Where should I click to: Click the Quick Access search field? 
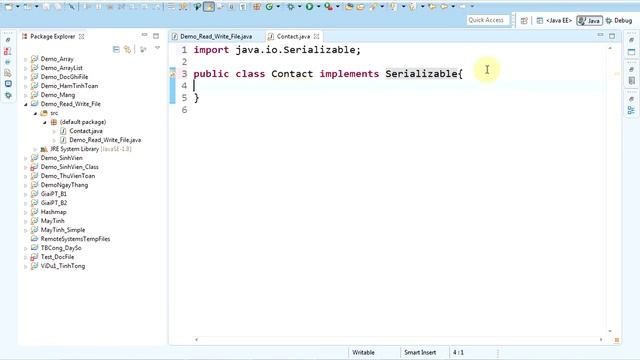pyautogui.click(x=488, y=20)
